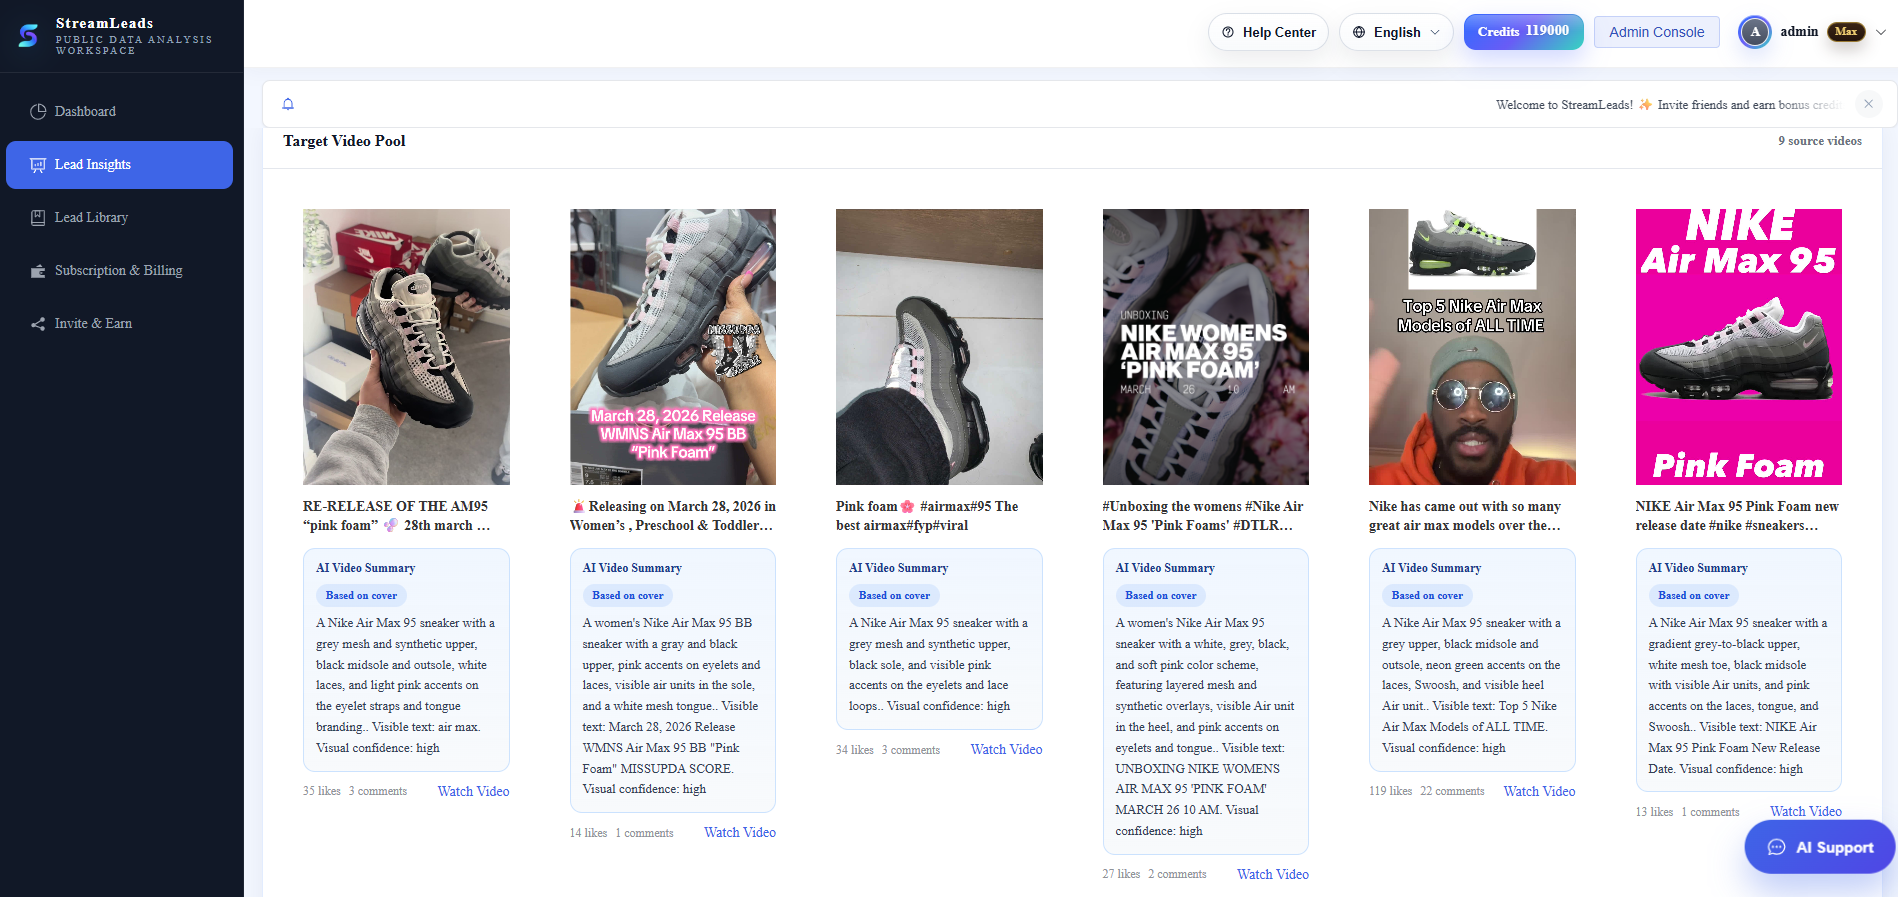Viewport: 1898px width, 897px height.
Task: Open thumbnail of Pink foam #airmax#95 video
Action: pyautogui.click(x=939, y=347)
